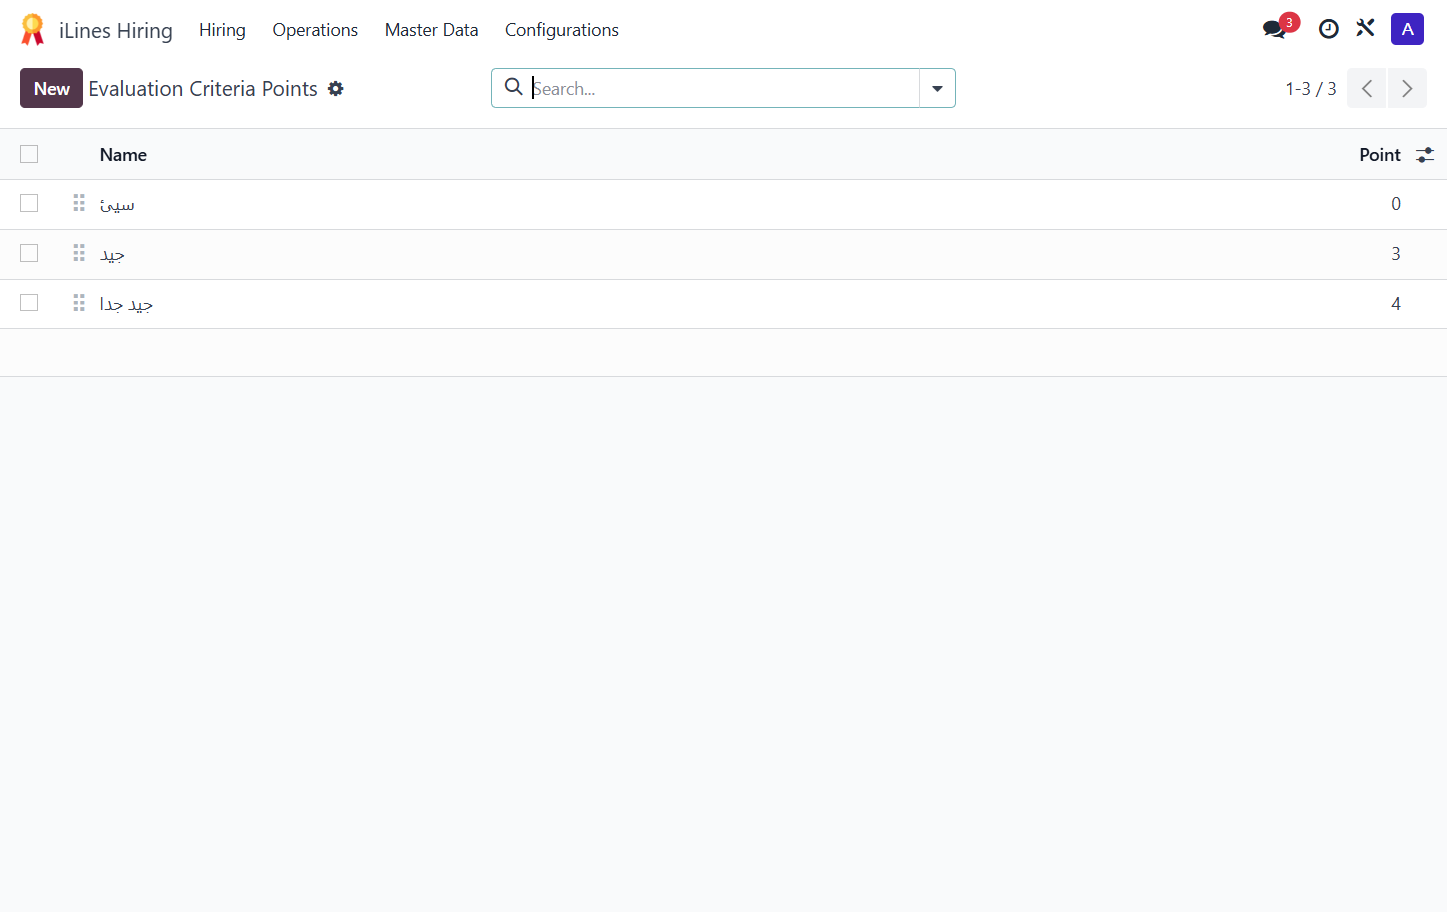Open the Operations menu

tap(315, 30)
